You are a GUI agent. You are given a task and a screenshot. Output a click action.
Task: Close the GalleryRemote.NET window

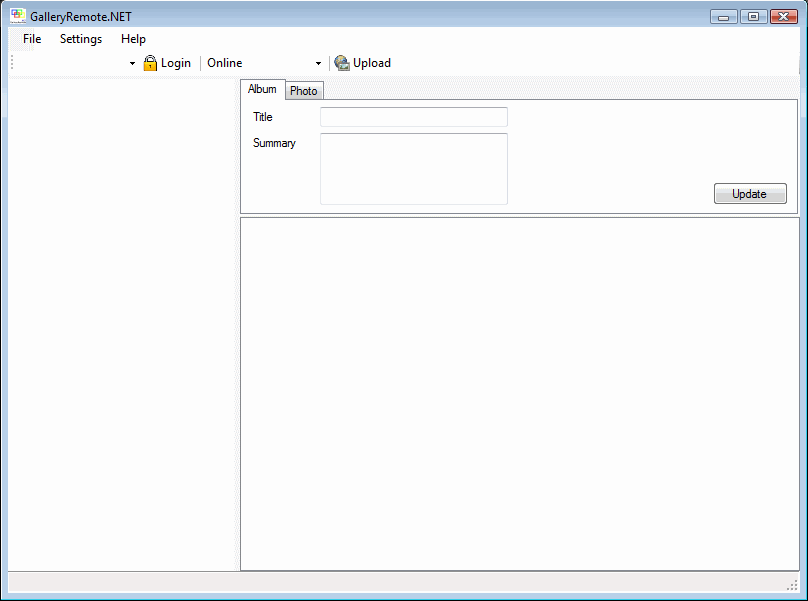(x=783, y=16)
